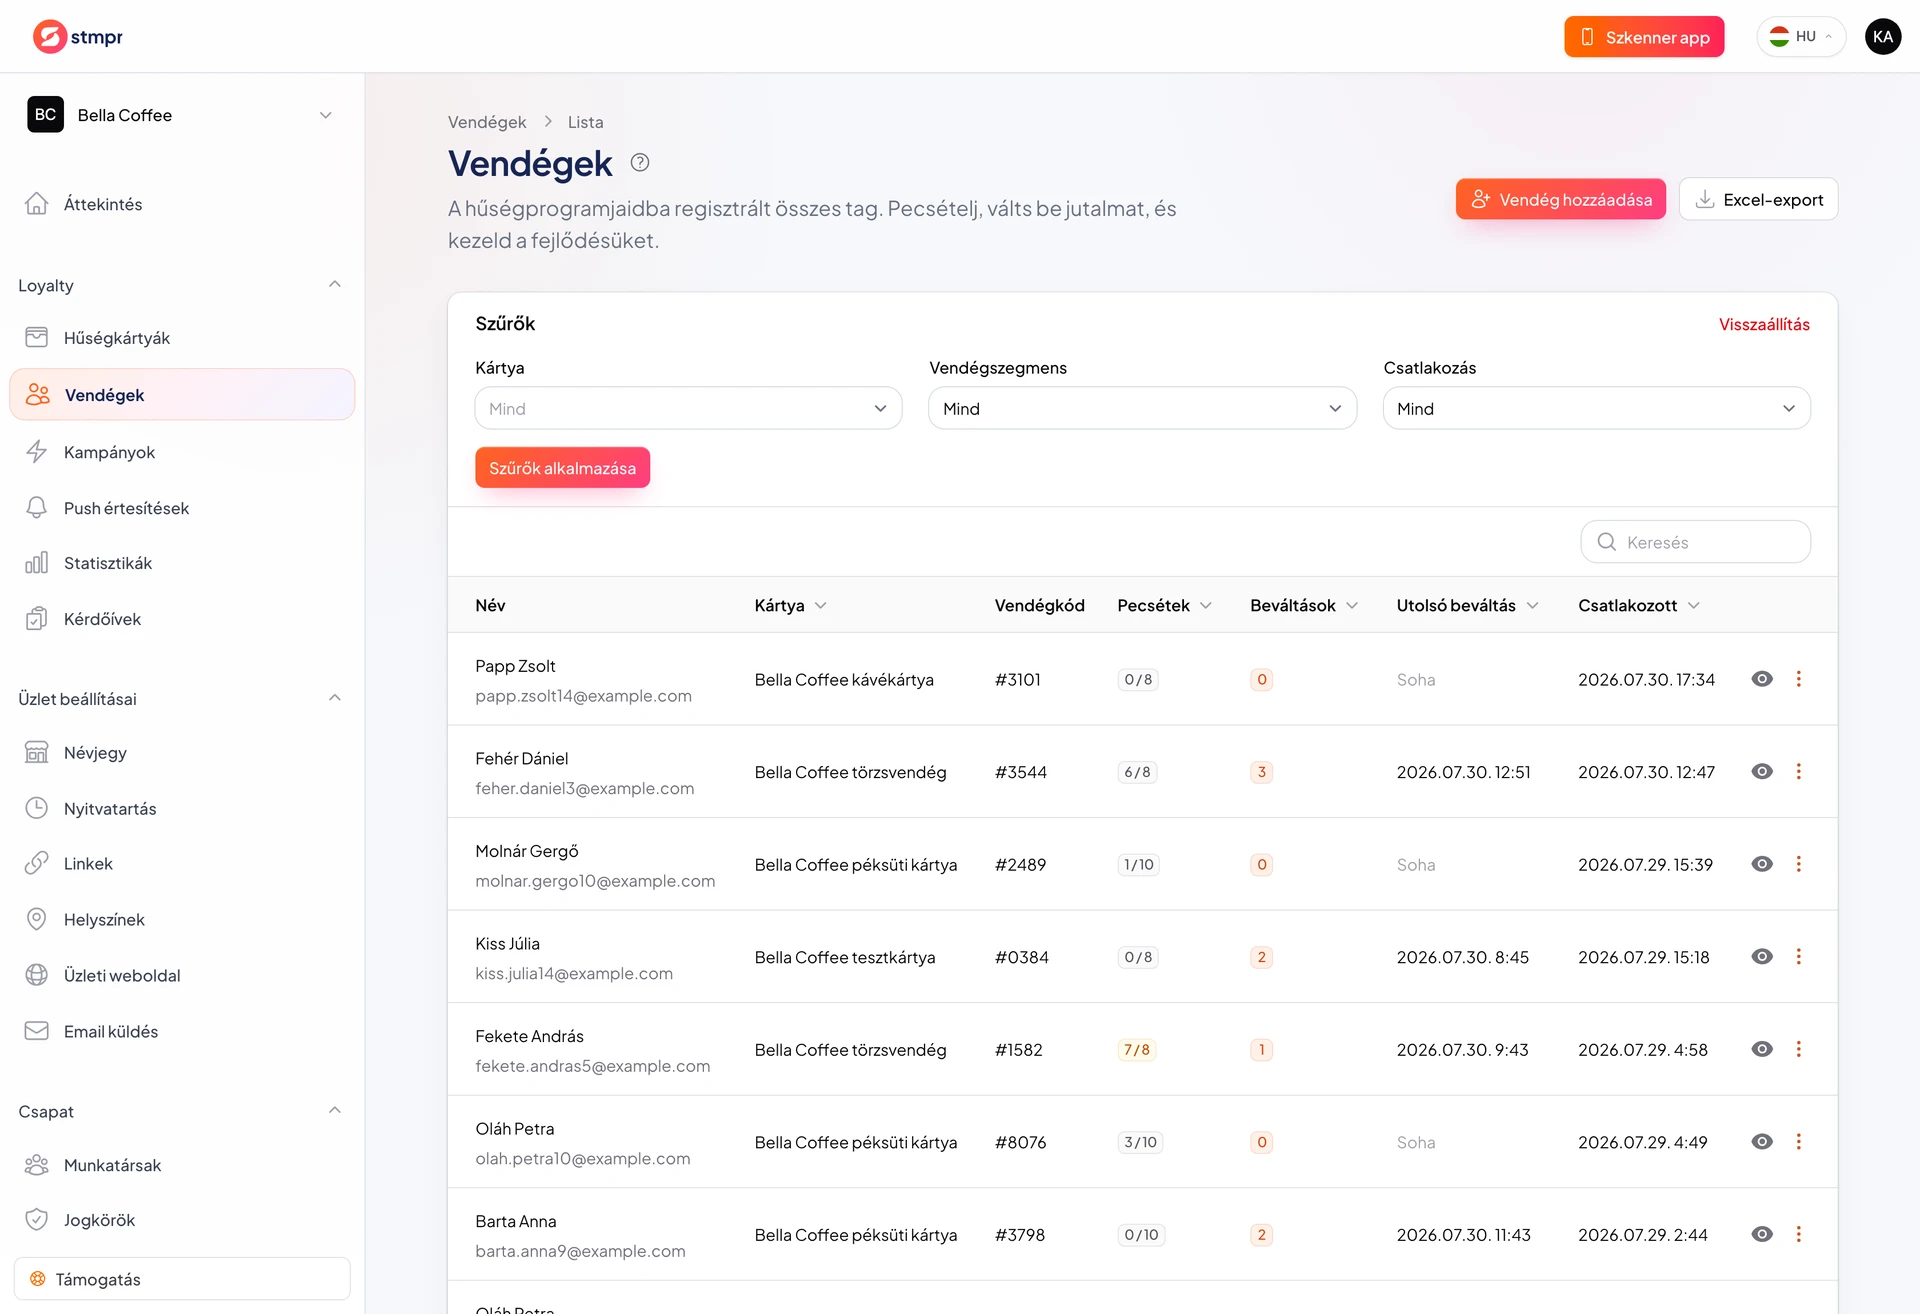This screenshot has height=1314, width=1920.
Task: Click into the Keresés search field
Action: click(1695, 542)
